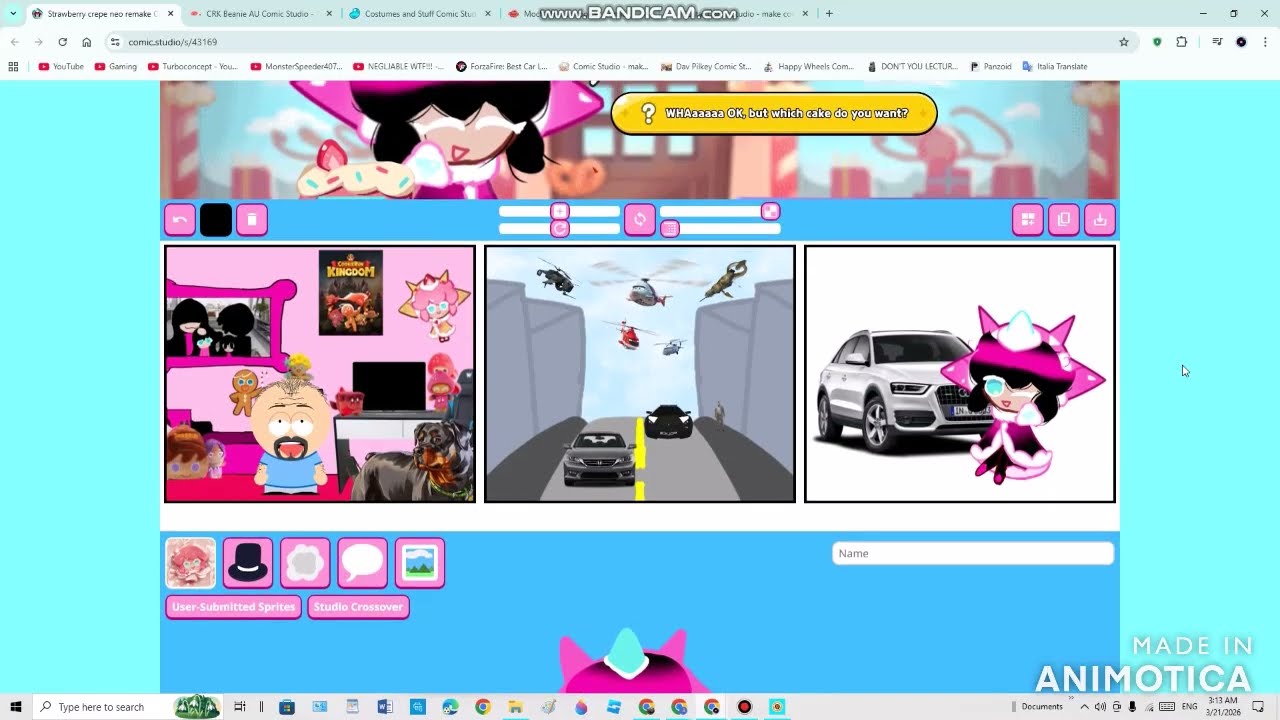Open Task View in taskbar
The image size is (1280, 720).
[x=240, y=707]
